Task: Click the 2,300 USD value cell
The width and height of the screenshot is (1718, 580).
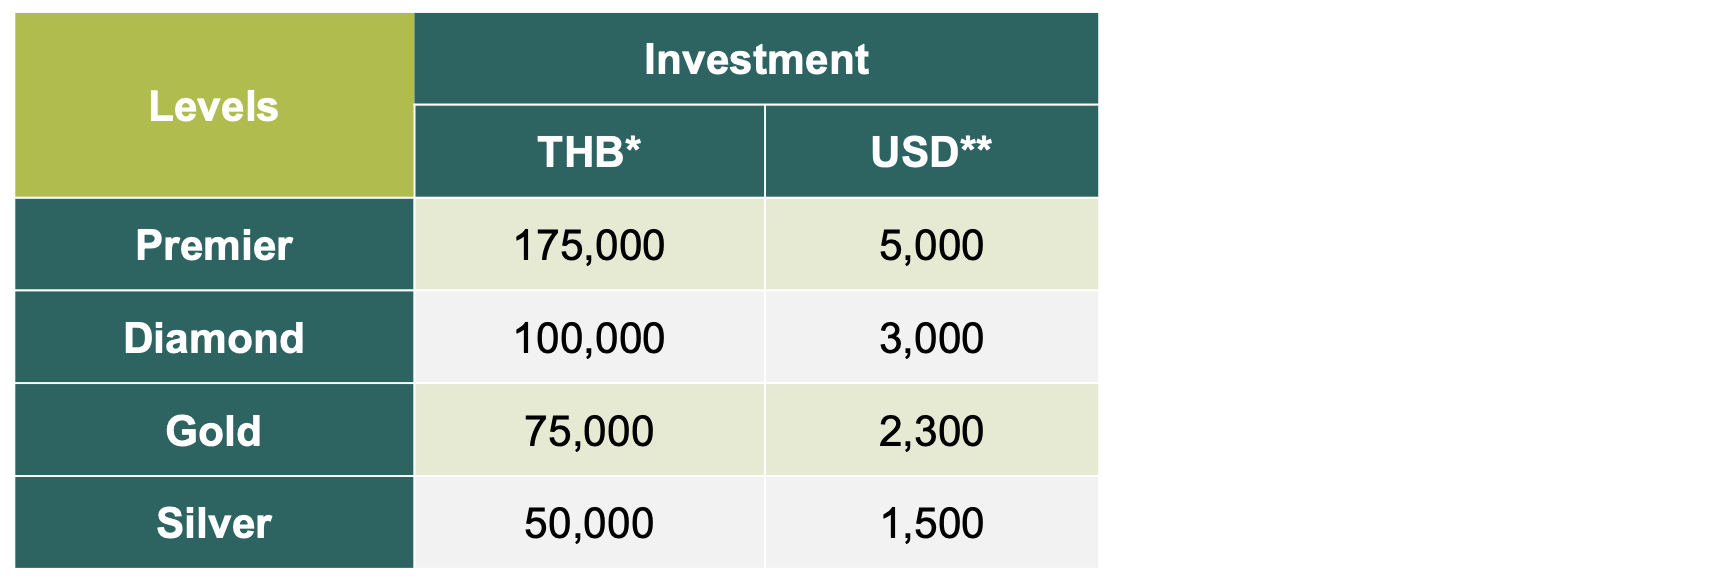Action: click(931, 431)
